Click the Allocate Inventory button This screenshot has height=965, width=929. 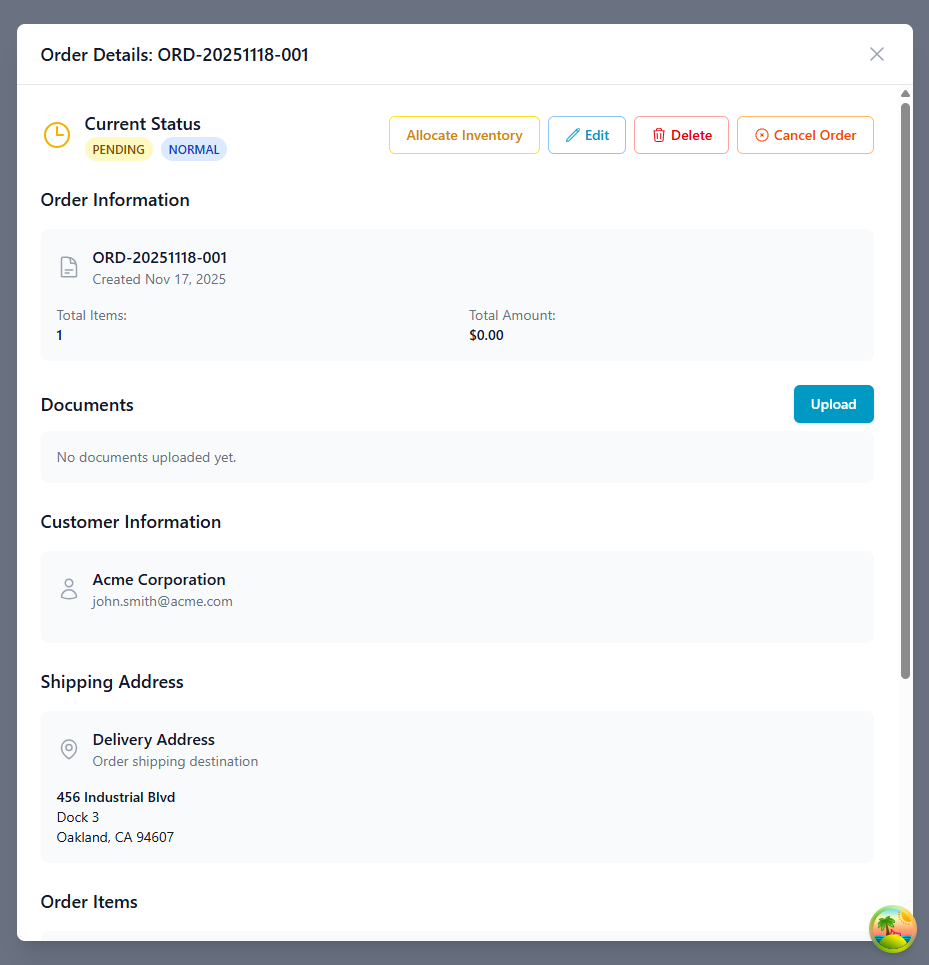coord(464,134)
